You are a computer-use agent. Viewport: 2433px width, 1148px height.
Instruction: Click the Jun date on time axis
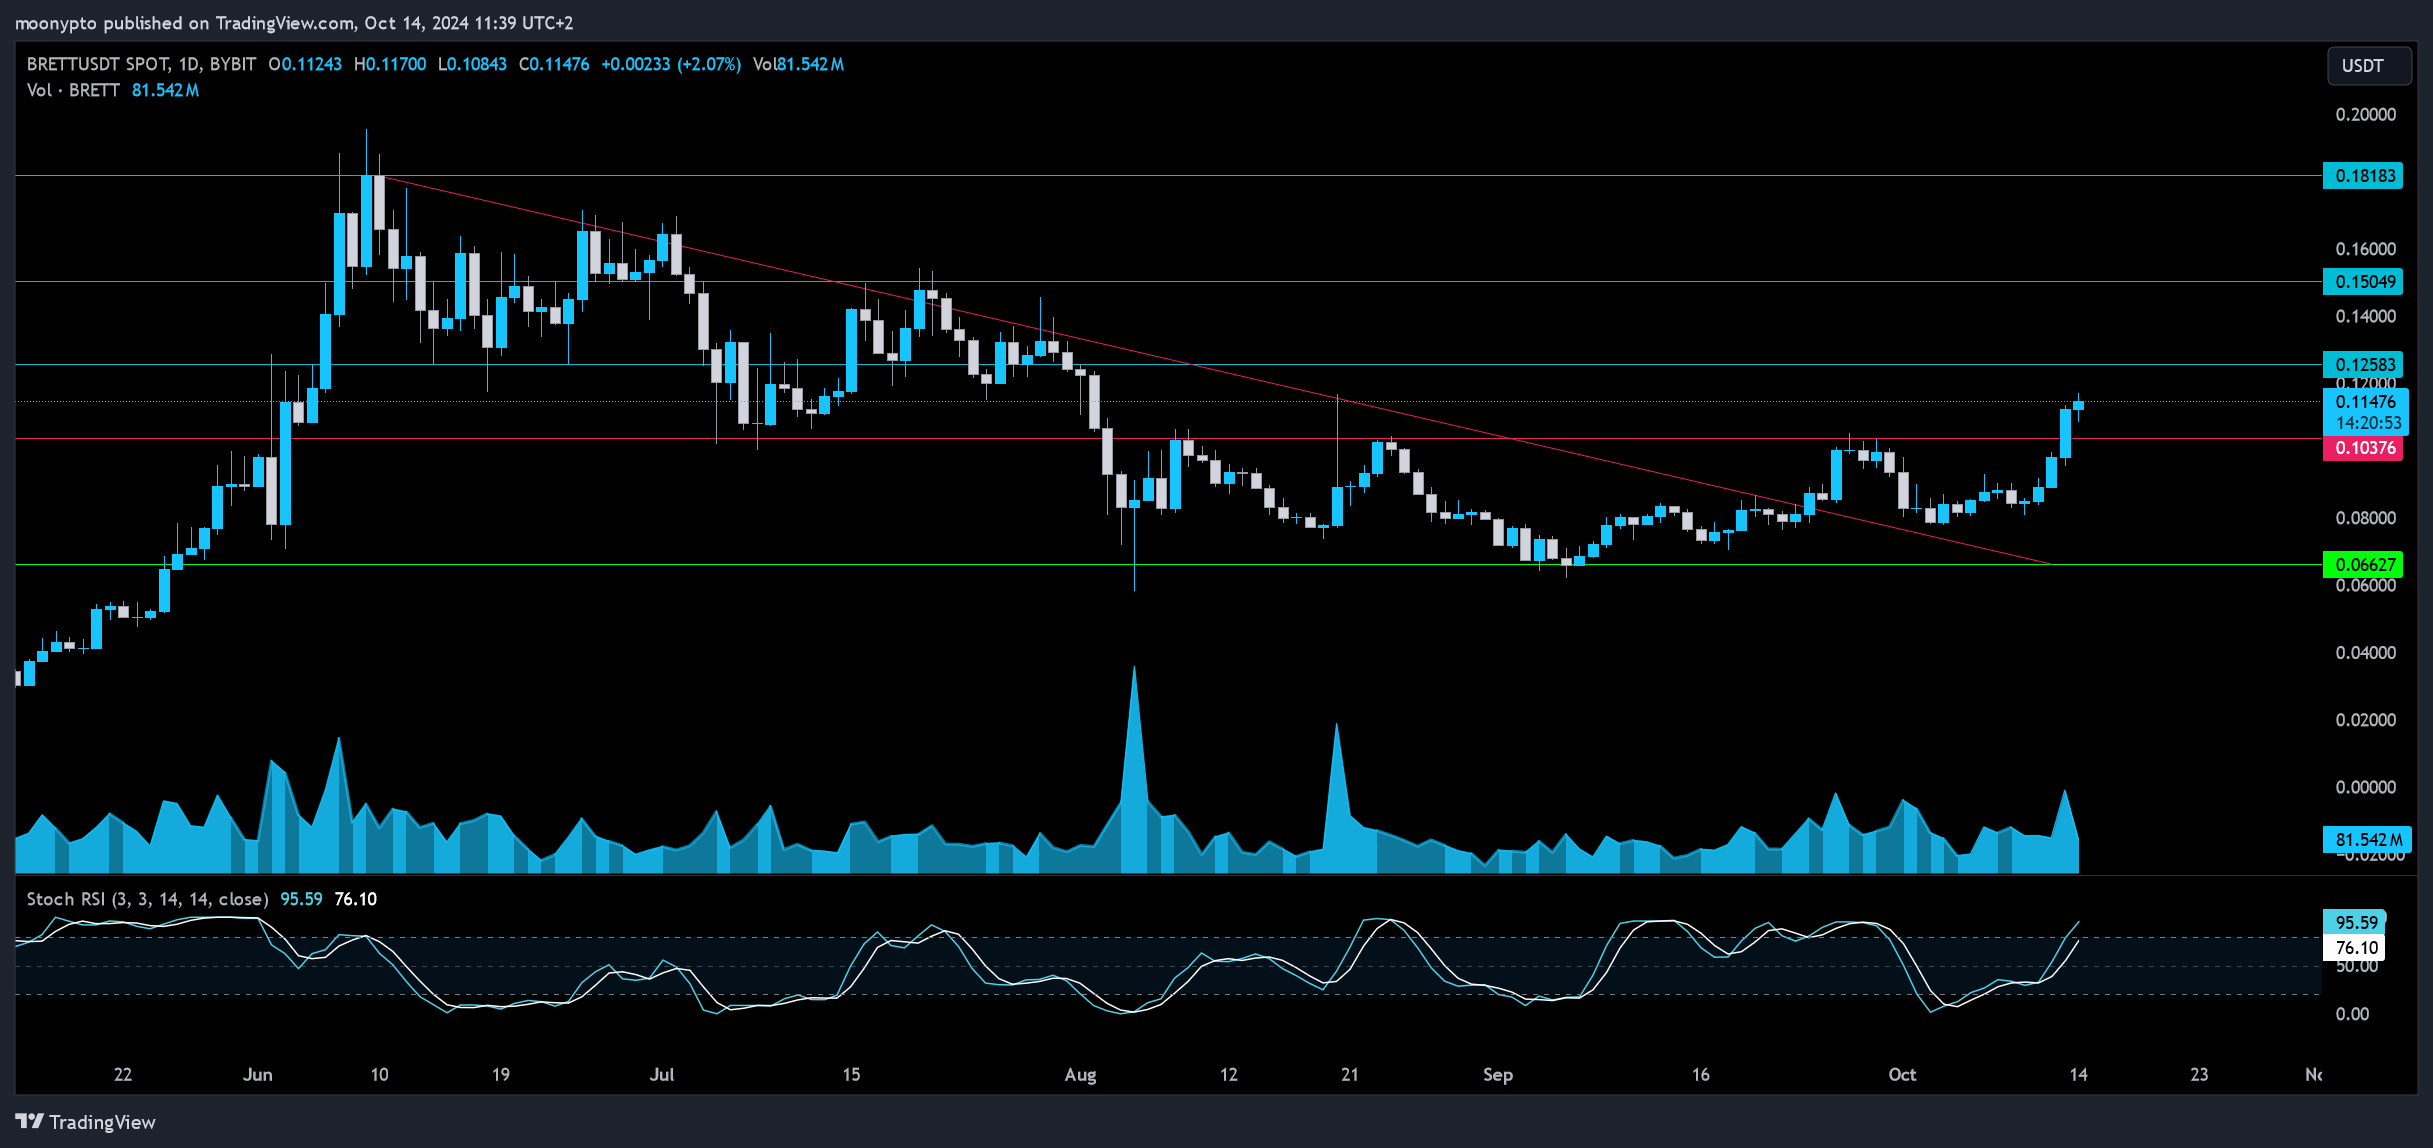coord(258,1074)
